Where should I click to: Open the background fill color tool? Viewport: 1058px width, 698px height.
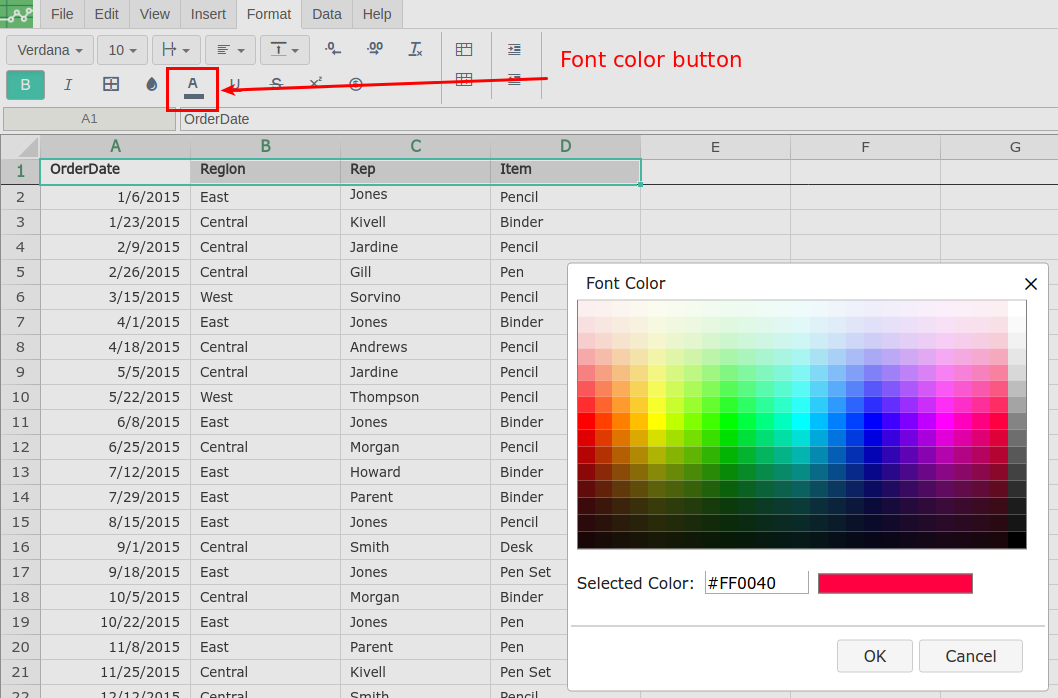pos(151,85)
